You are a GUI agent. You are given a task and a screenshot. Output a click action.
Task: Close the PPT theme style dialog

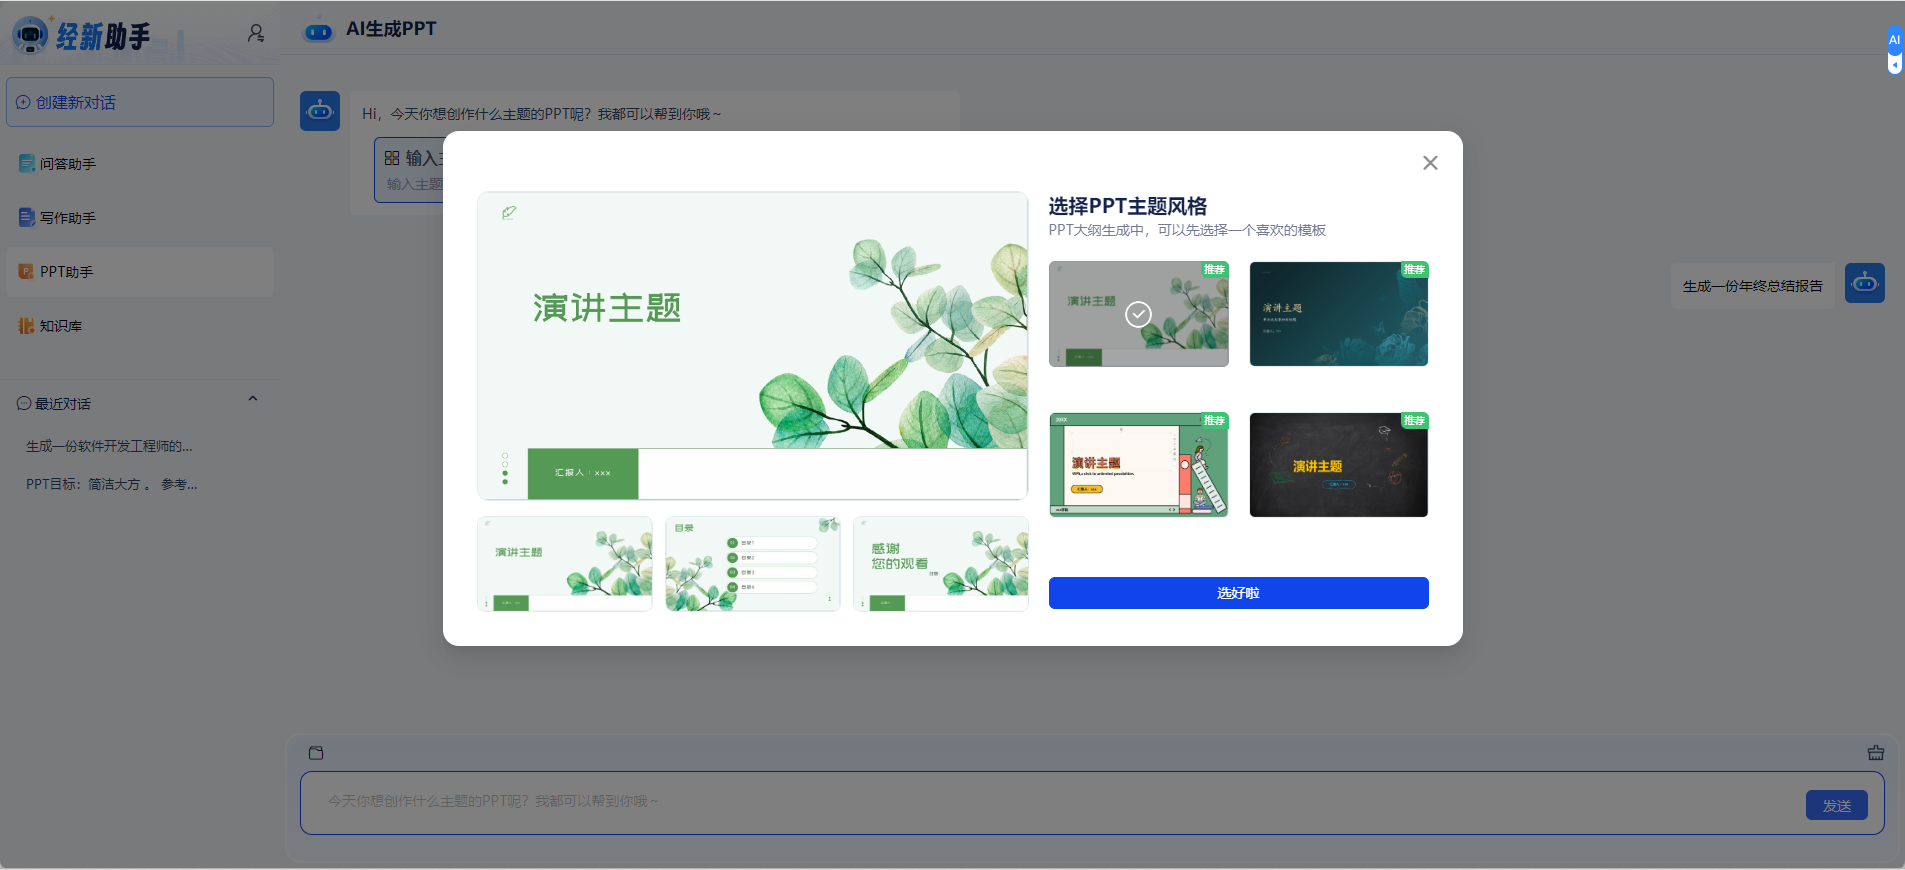click(1430, 163)
